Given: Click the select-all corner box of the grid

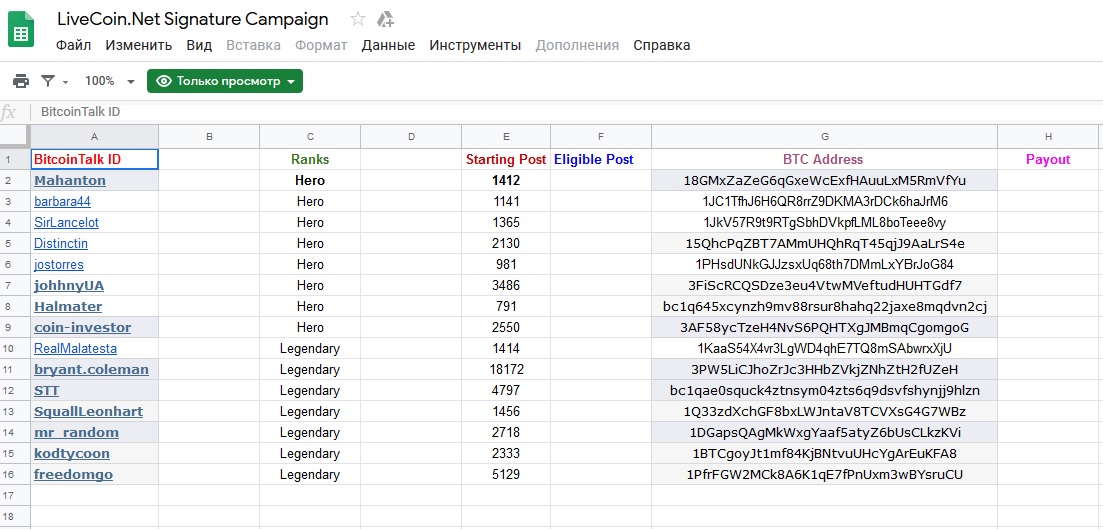Looking at the screenshot, I should pyautogui.click(x=15, y=136).
